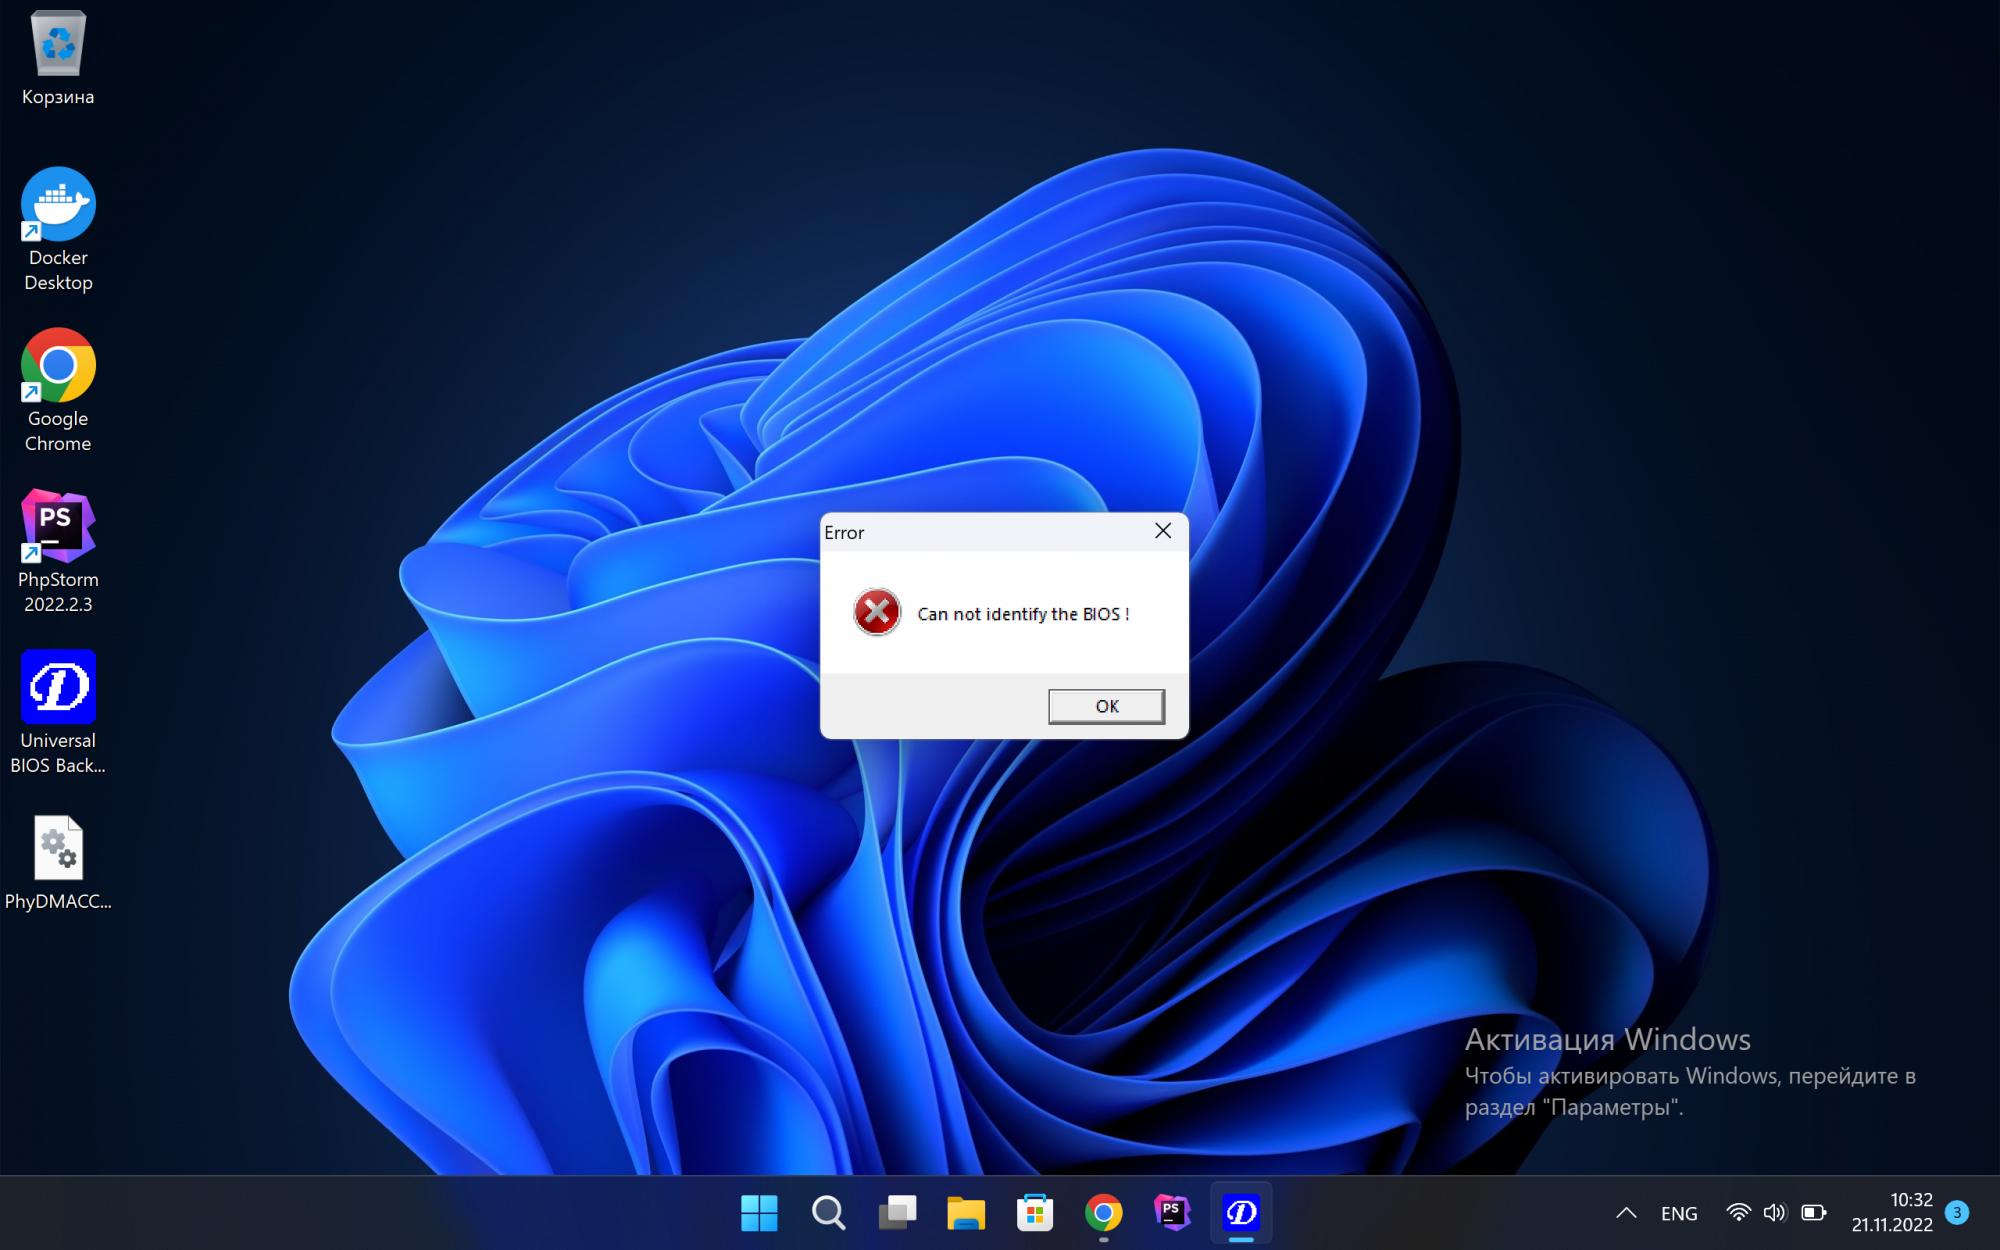Open the clock and date panel
Image resolution: width=2000 pixels, height=1250 pixels.
tap(1891, 1212)
